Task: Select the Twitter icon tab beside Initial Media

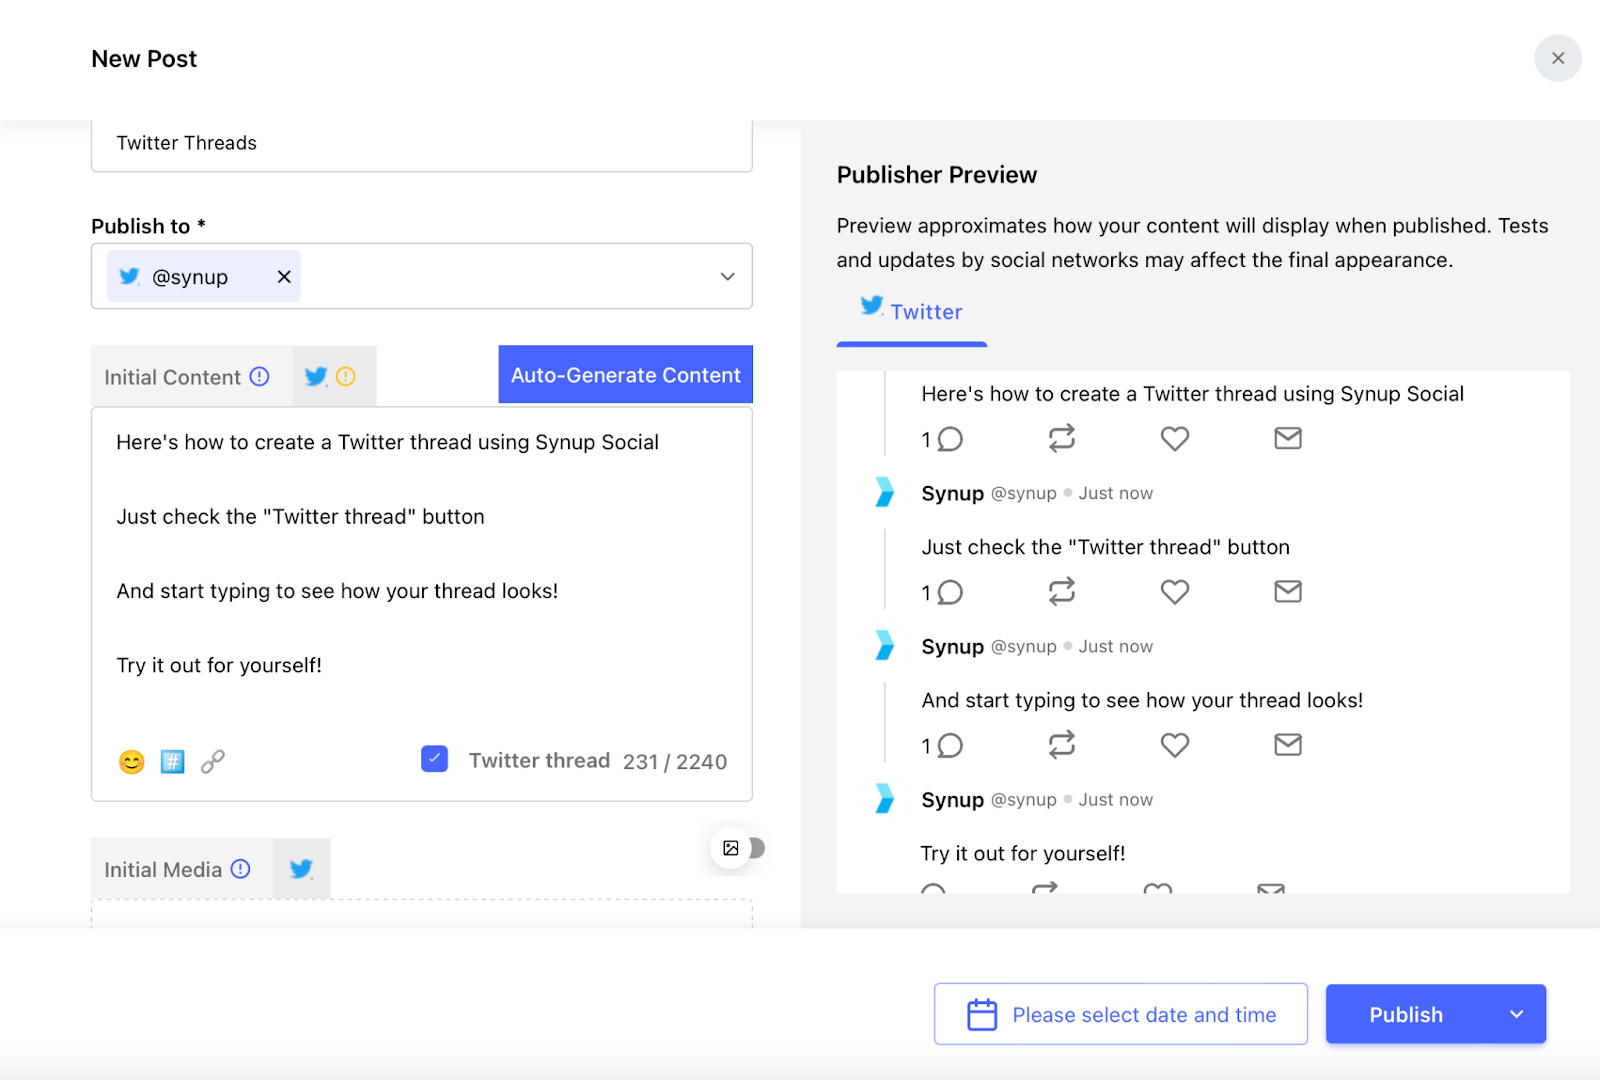Action: (x=301, y=869)
